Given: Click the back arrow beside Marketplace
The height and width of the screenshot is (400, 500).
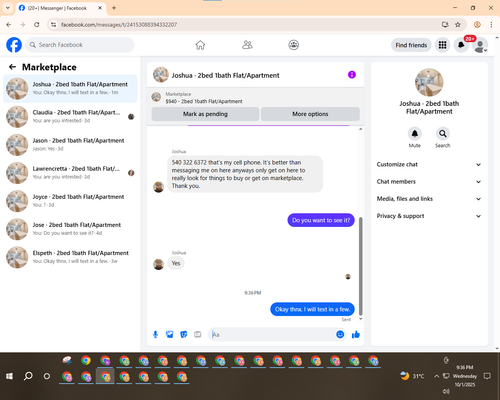Looking at the screenshot, I should point(12,67).
